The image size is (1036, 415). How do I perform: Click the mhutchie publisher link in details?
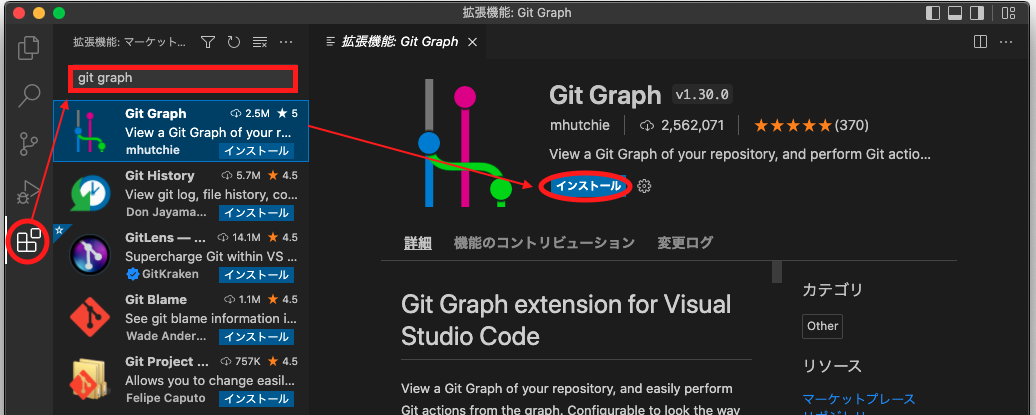[579, 125]
